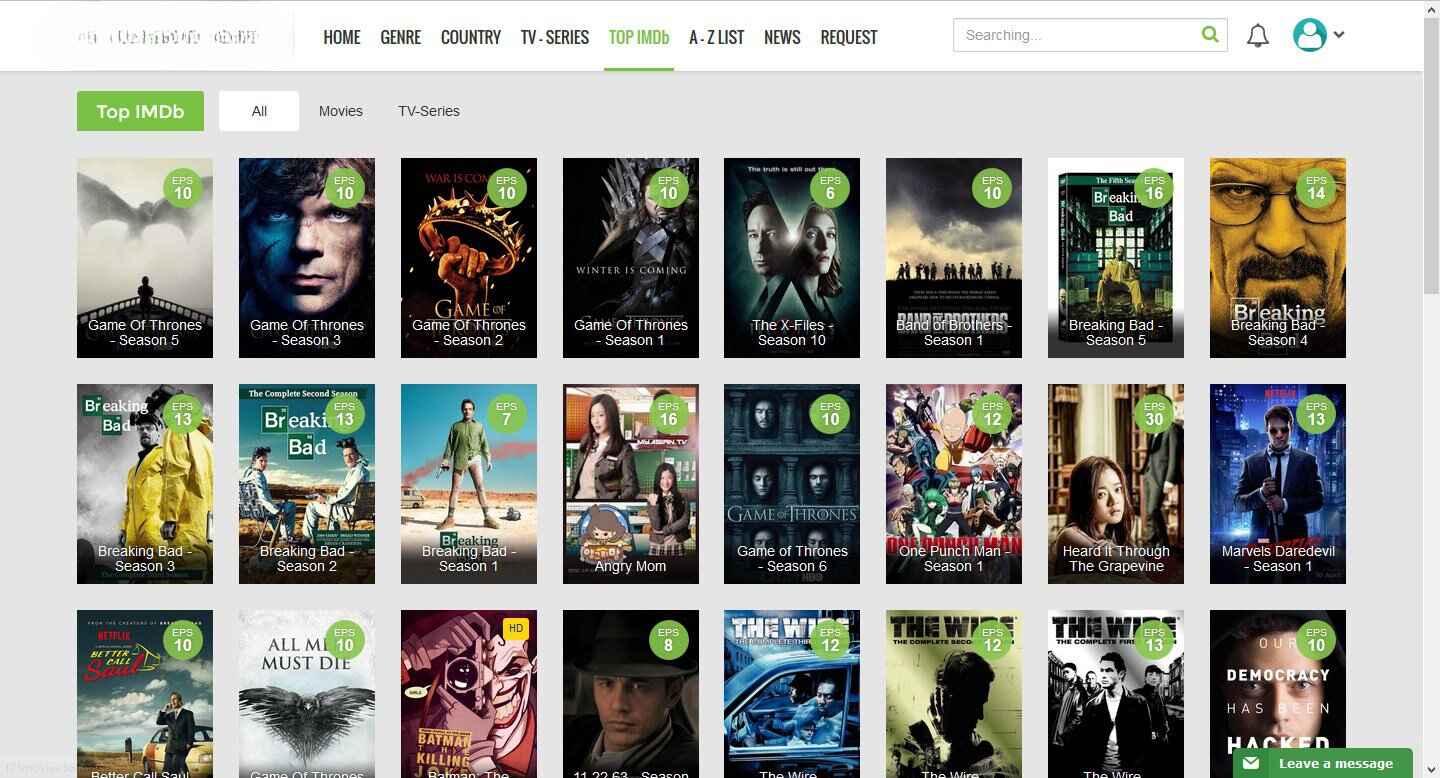Click the green Top IMDb heading button
Screen dimensions: 1440x778
click(140, 111)
